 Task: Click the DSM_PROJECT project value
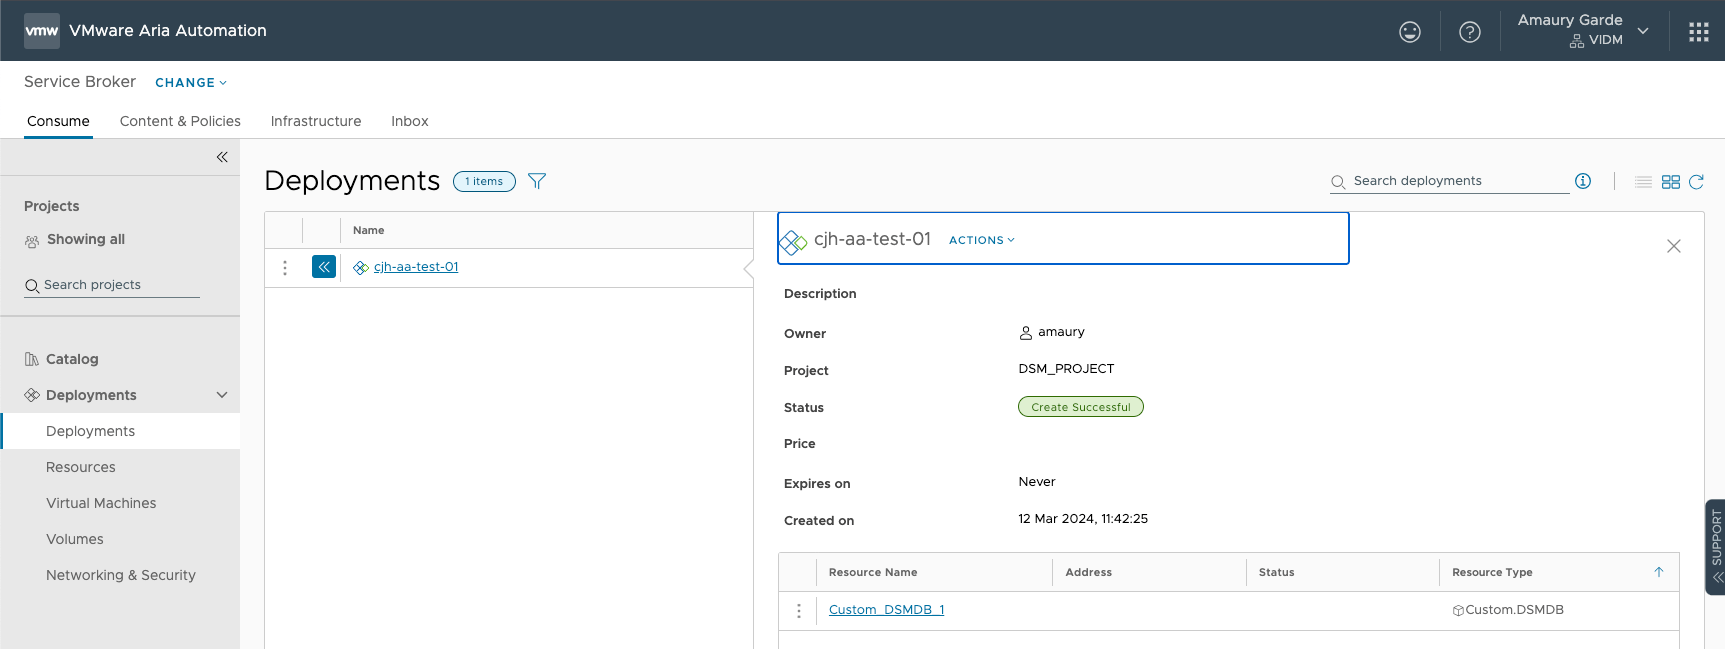point(1066,369)
